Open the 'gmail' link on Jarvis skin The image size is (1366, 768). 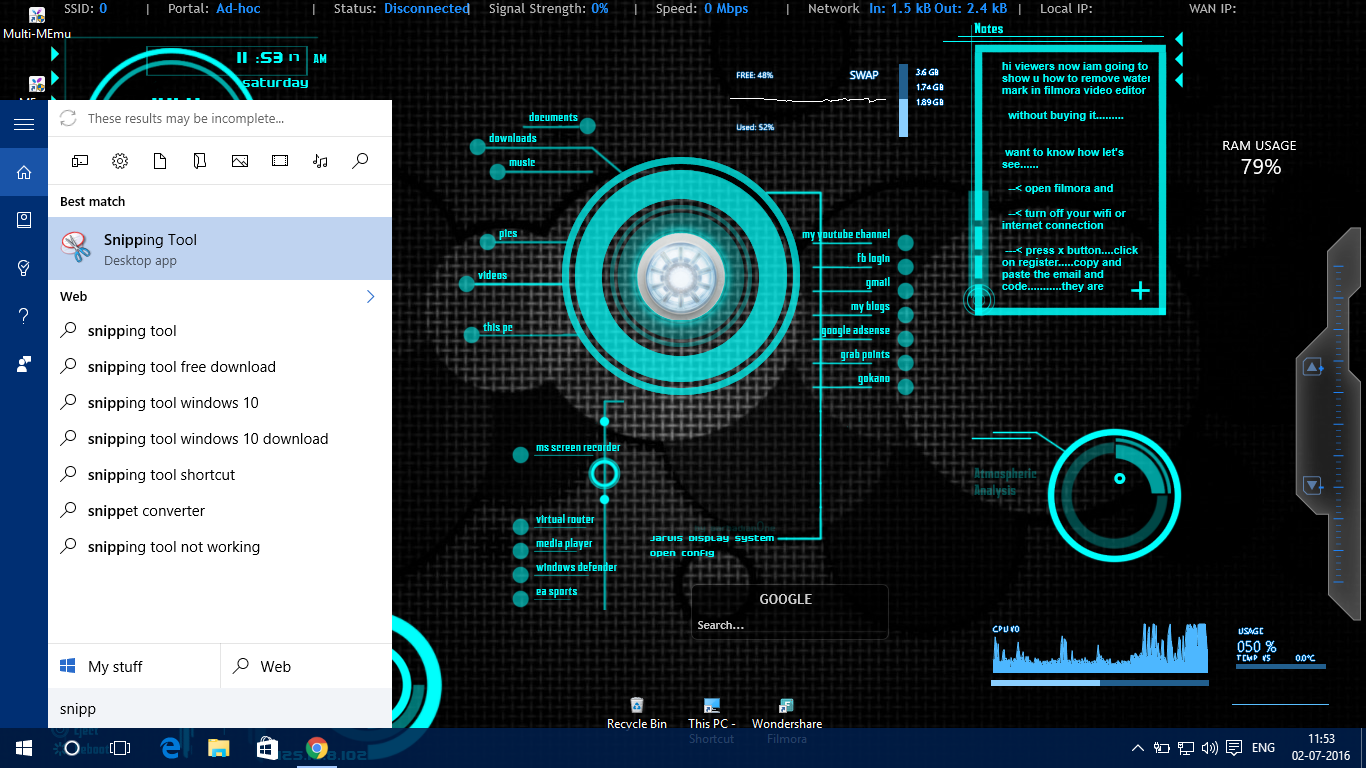(x=877, y=283)
